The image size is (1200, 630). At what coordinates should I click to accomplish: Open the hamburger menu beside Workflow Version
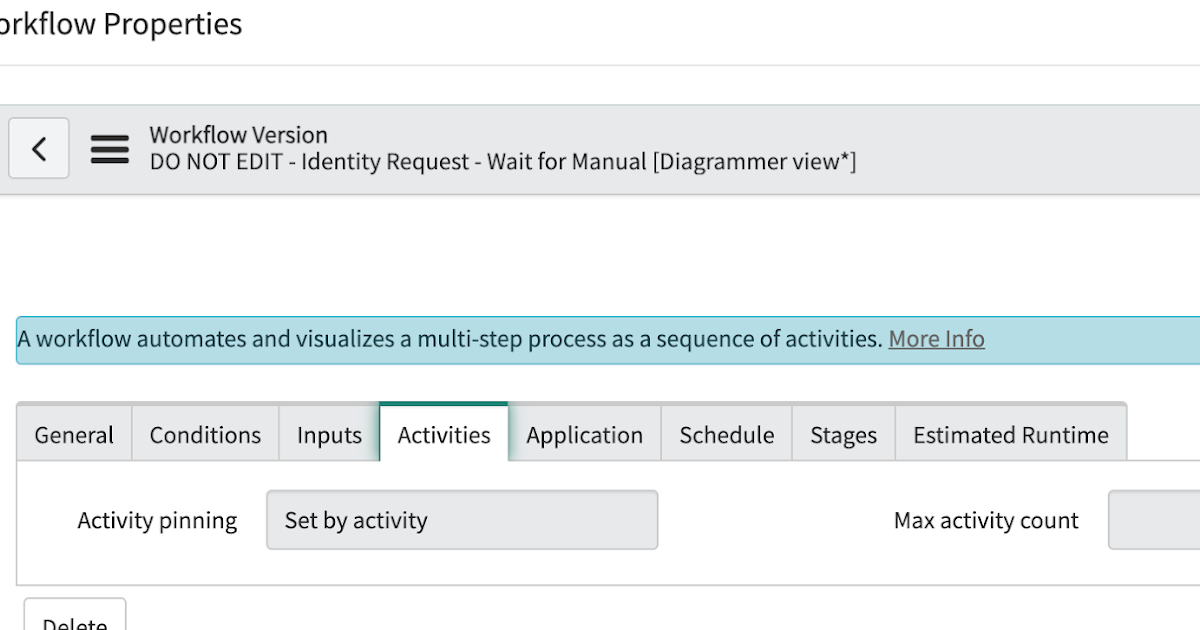[109, 148]
